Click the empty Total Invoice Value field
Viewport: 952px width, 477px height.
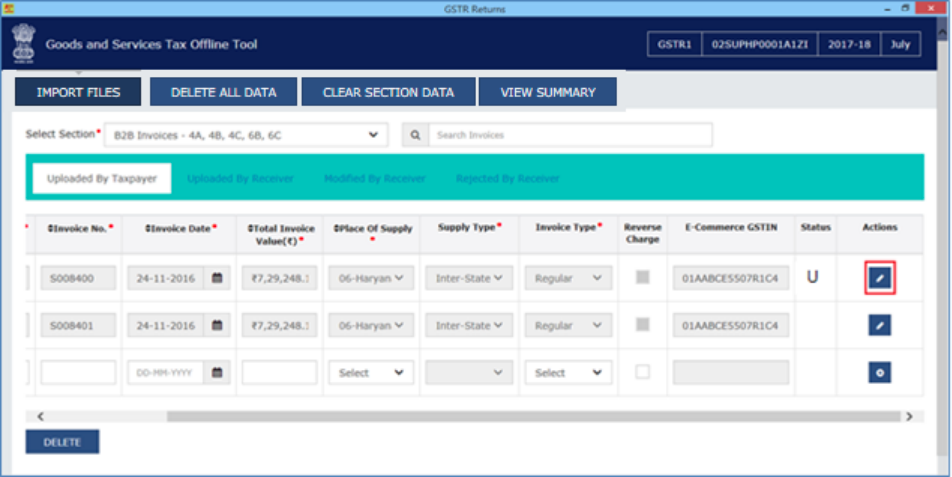point(279,373)
